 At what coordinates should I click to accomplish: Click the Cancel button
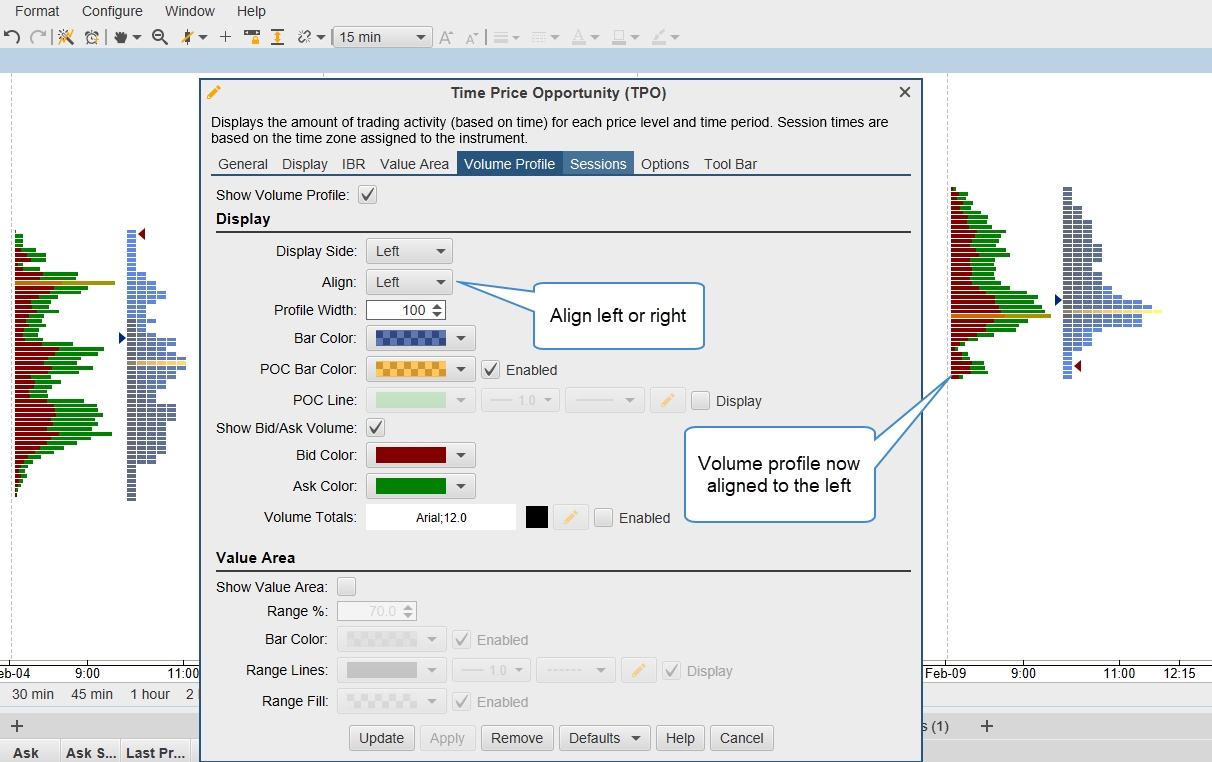pyautogui.click(x=741, y=738)
